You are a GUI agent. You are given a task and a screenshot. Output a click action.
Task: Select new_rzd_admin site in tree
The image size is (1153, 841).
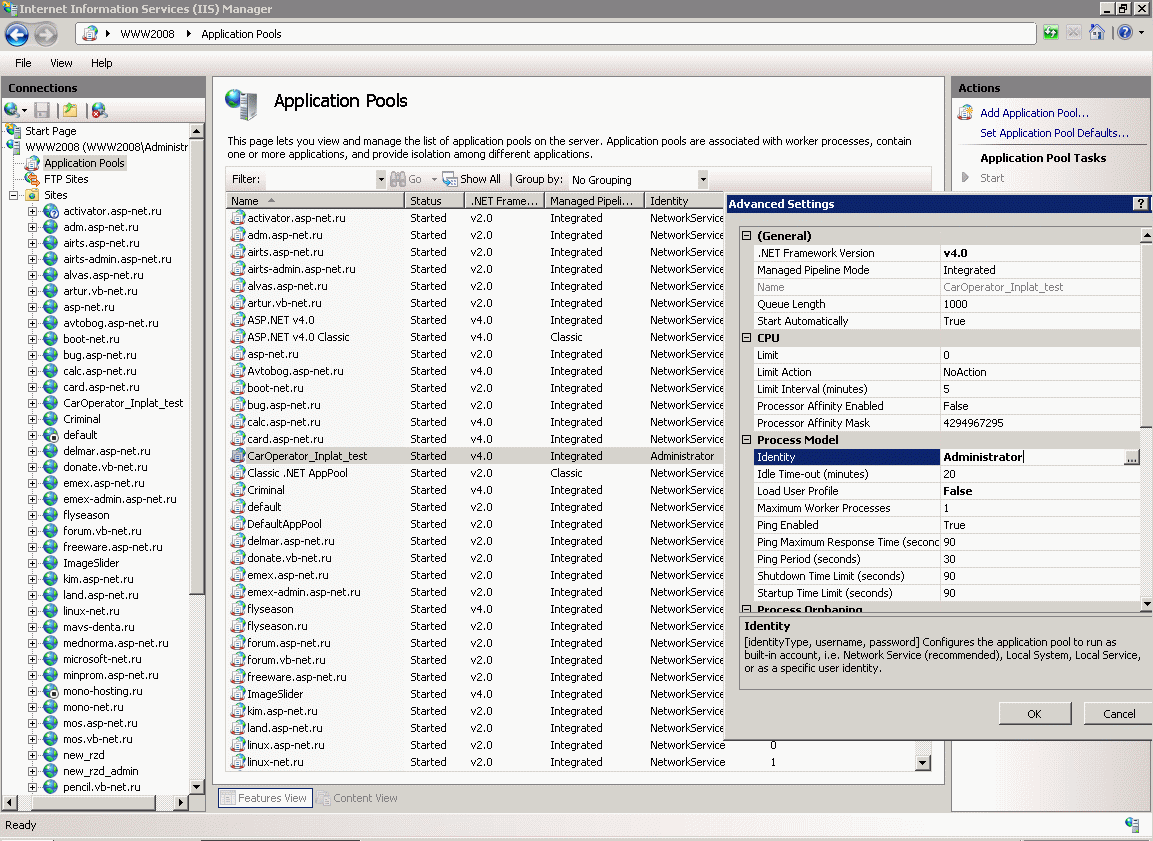(101, 771)
